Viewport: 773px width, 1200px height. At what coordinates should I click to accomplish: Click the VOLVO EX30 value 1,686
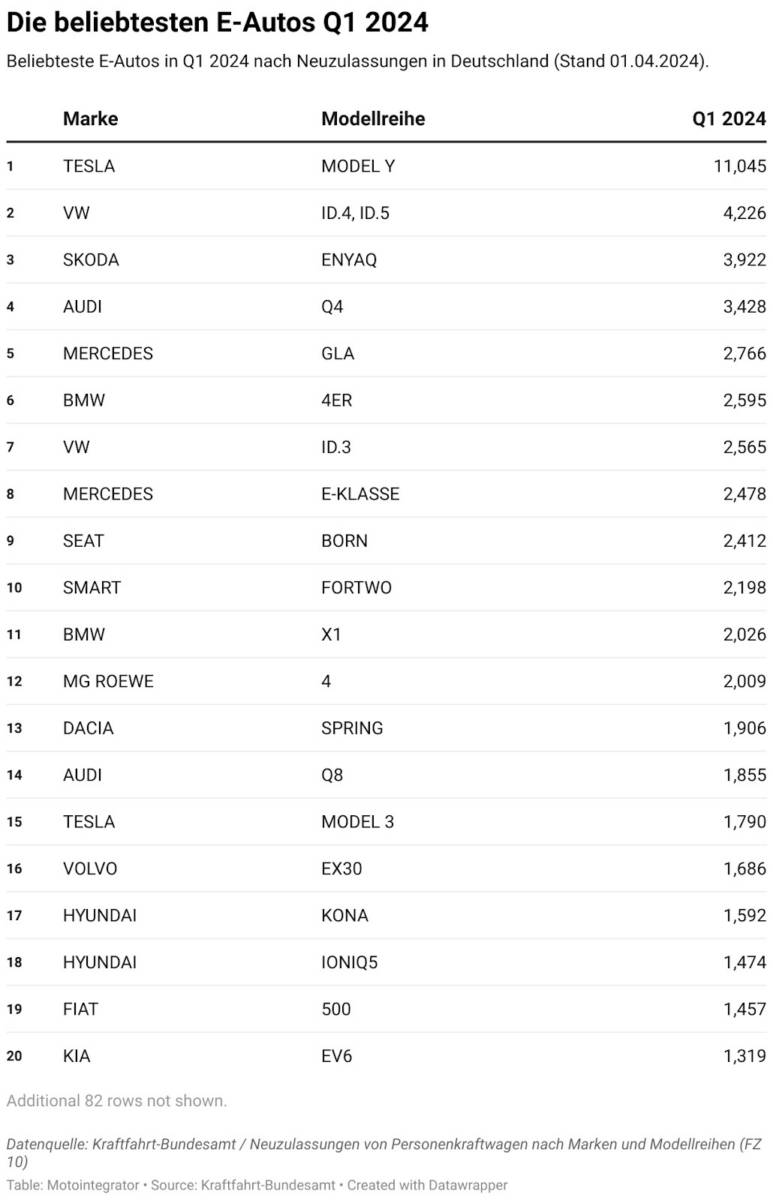(x=745, y=869)
